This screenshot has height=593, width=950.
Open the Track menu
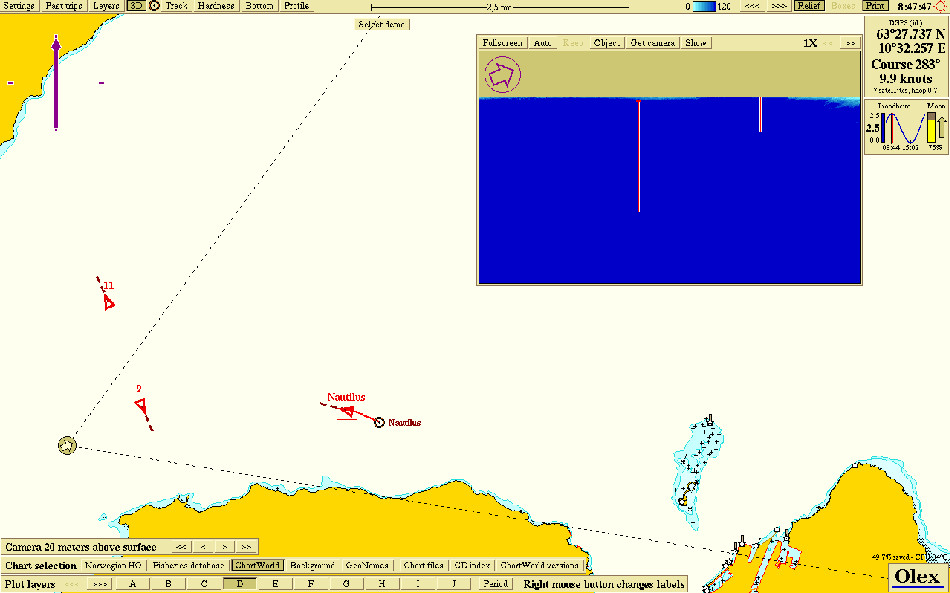tap(176, 6)
